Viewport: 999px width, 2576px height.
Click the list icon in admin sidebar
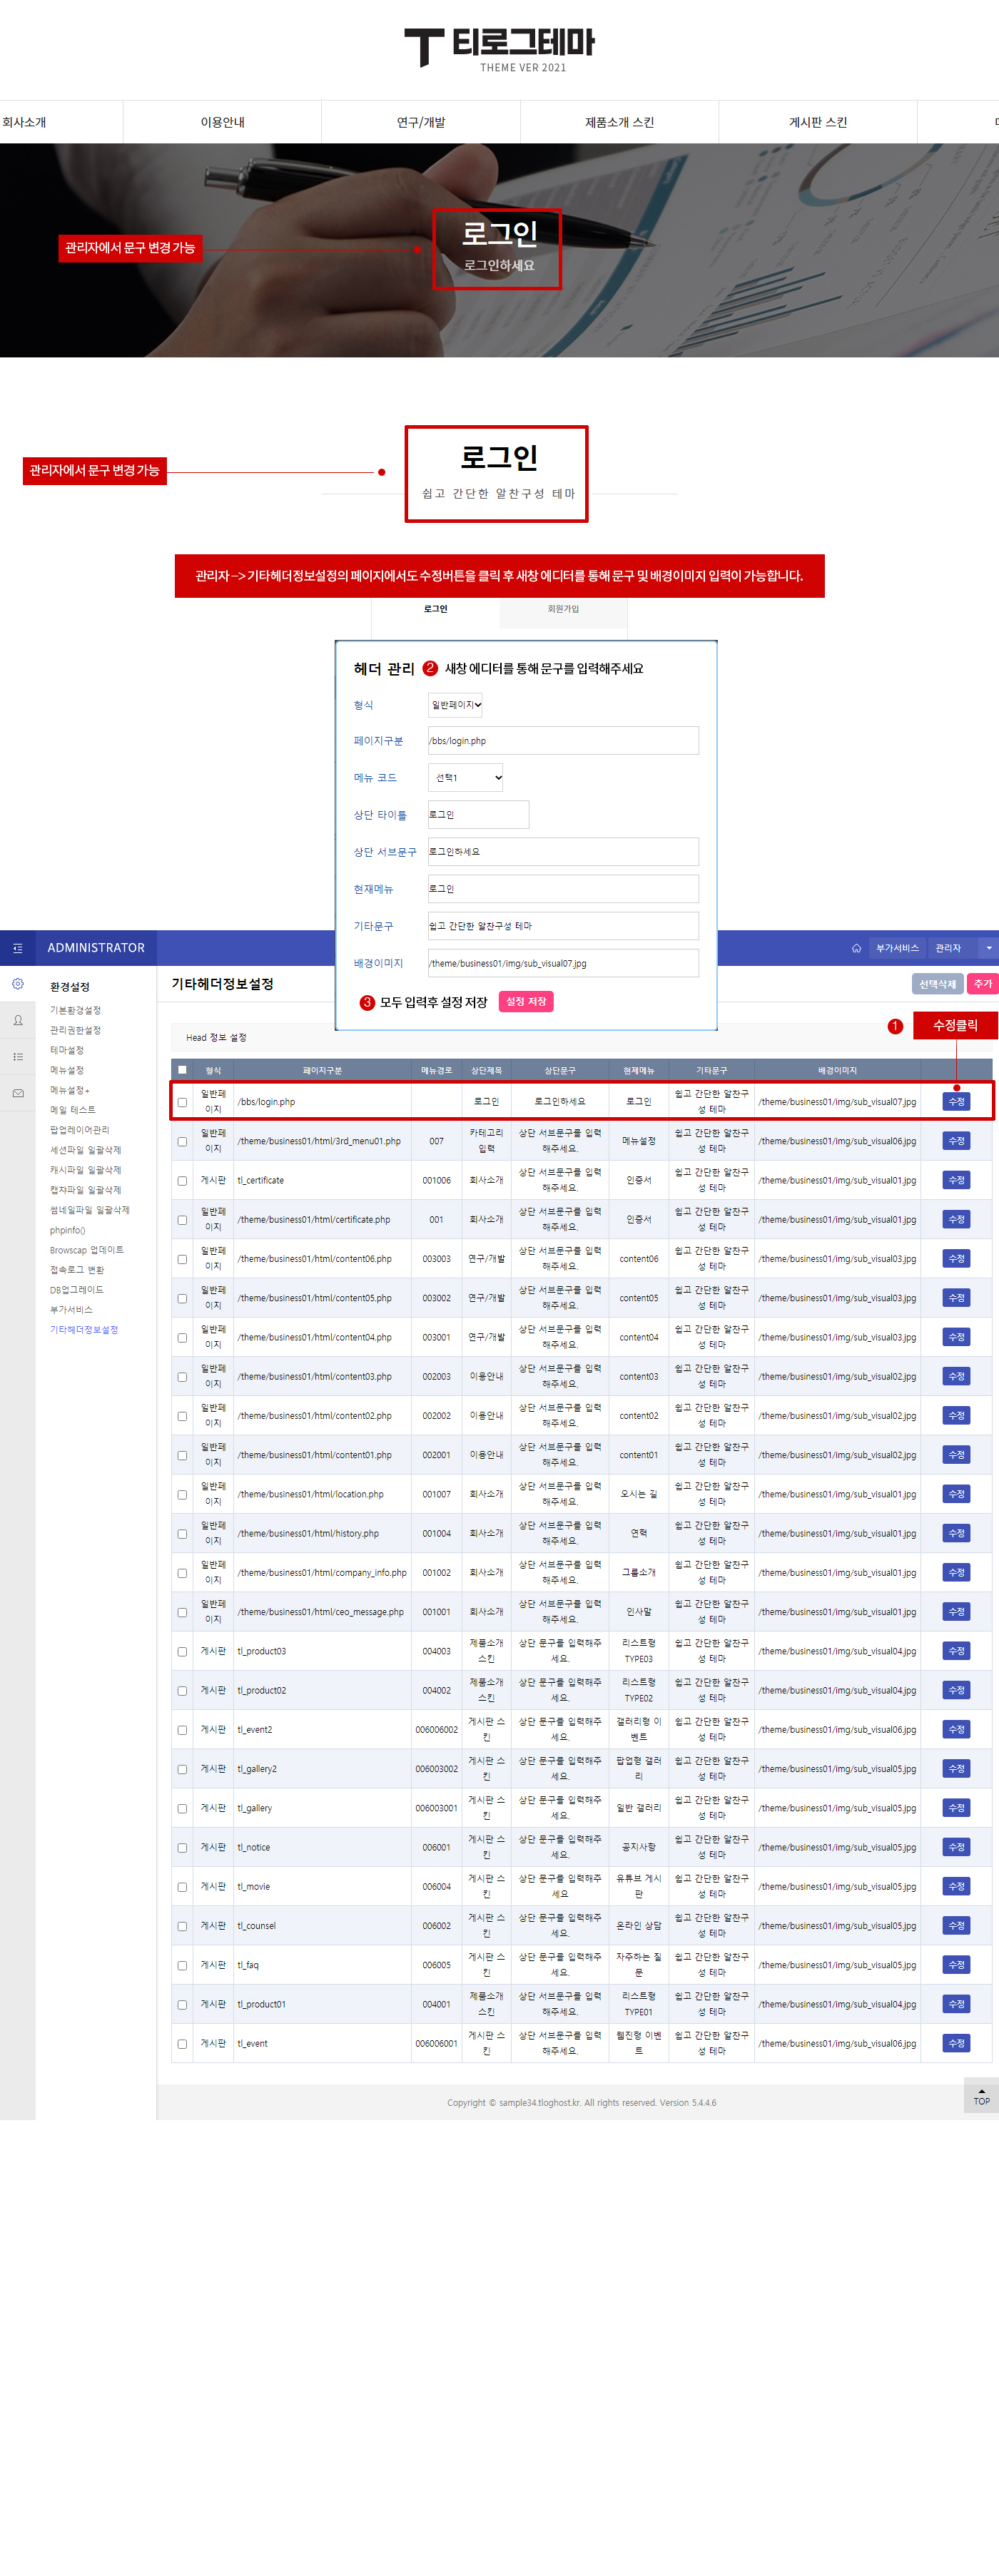pos(18,1056)
